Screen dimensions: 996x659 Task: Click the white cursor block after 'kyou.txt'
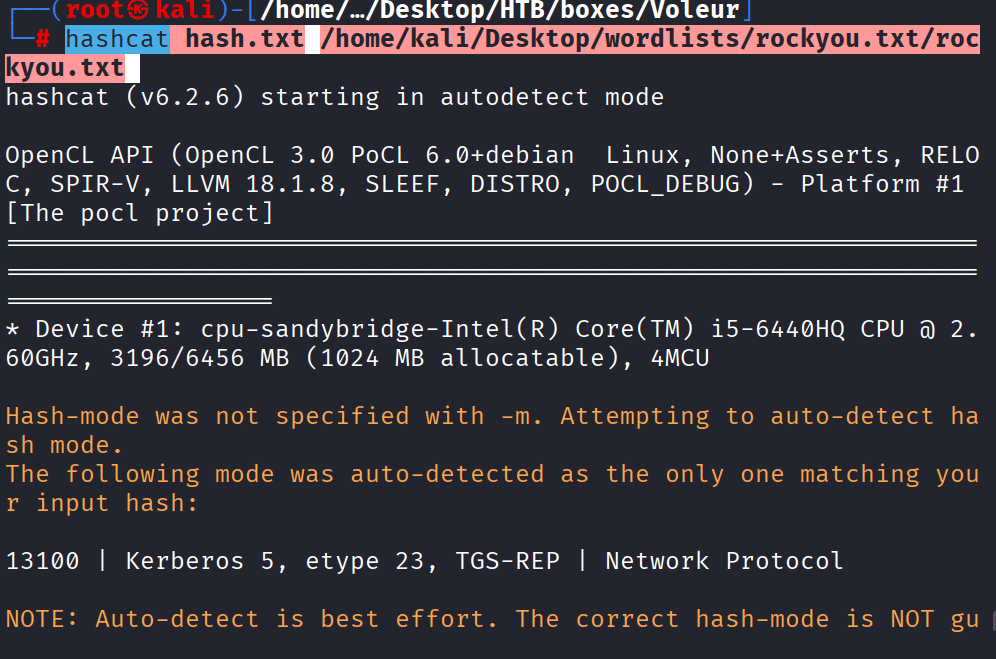coord(132,69)
